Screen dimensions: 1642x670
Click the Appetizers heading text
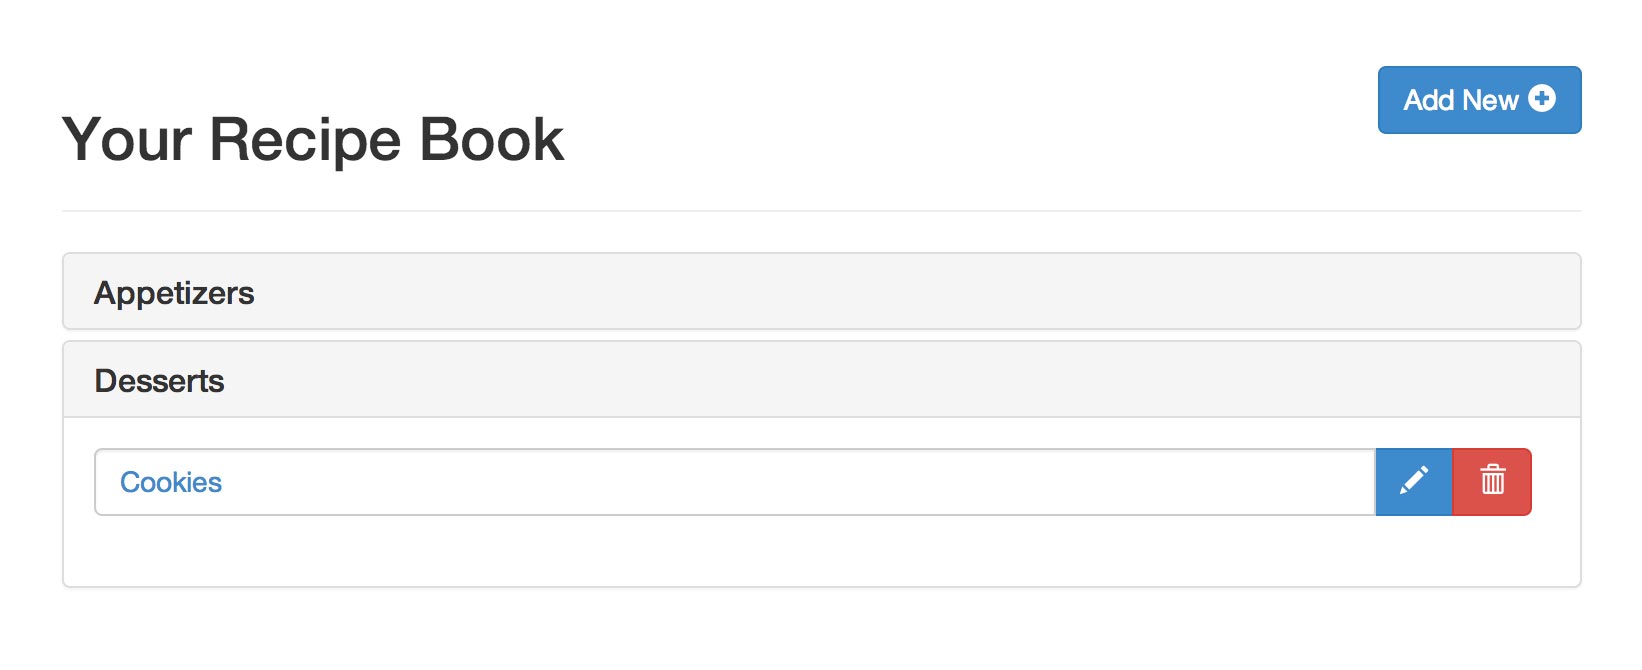(x=174, y=292)
